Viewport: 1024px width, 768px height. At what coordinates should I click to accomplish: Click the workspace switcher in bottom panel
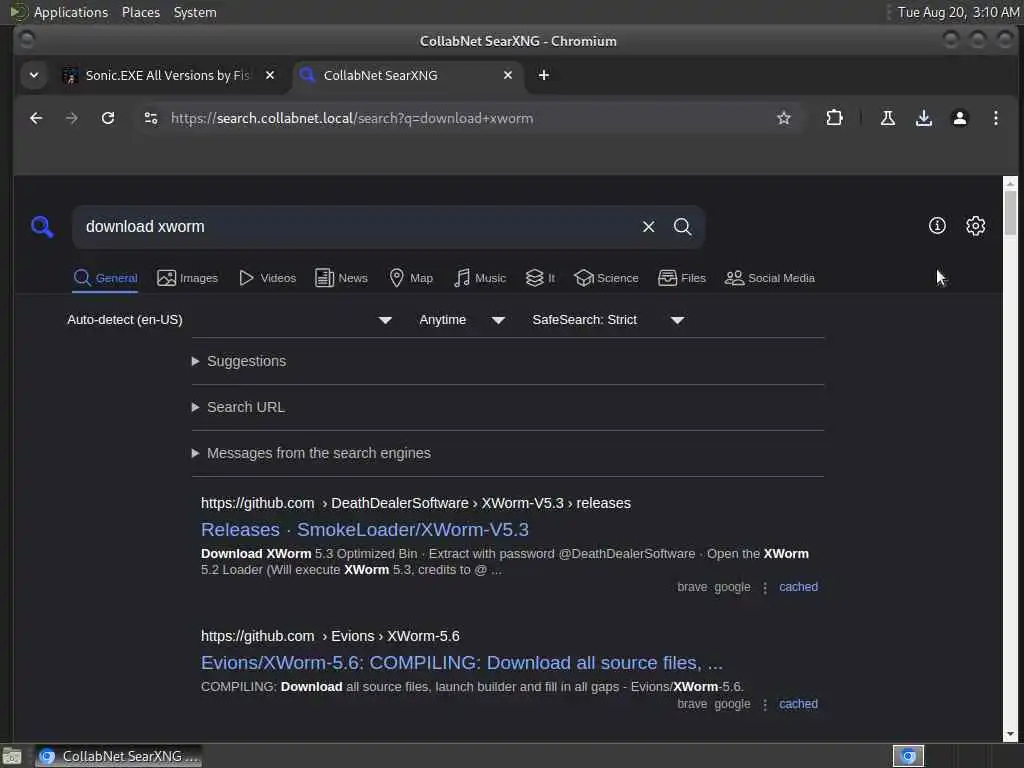click(908, 756)
